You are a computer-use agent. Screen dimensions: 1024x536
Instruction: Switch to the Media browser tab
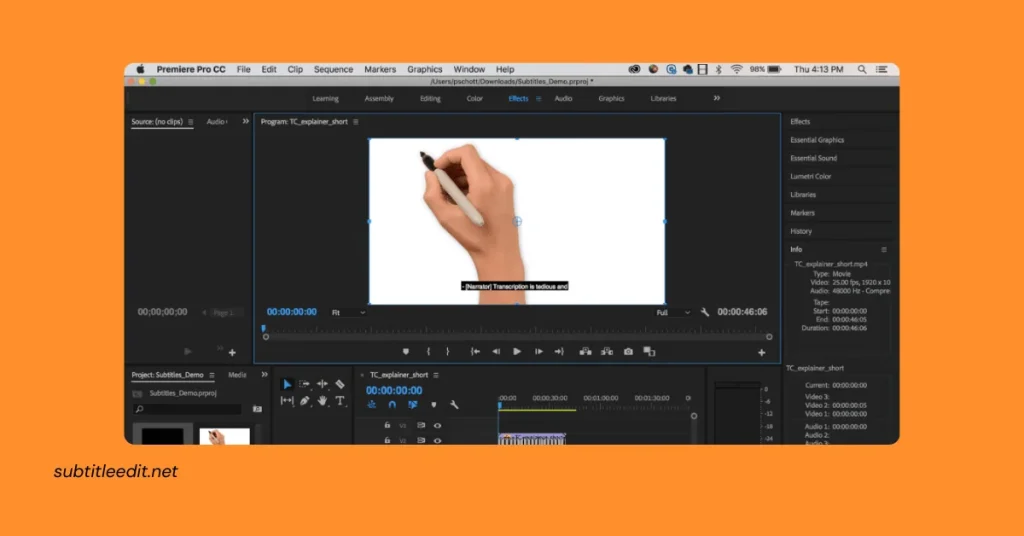click(x=237, y=375)
